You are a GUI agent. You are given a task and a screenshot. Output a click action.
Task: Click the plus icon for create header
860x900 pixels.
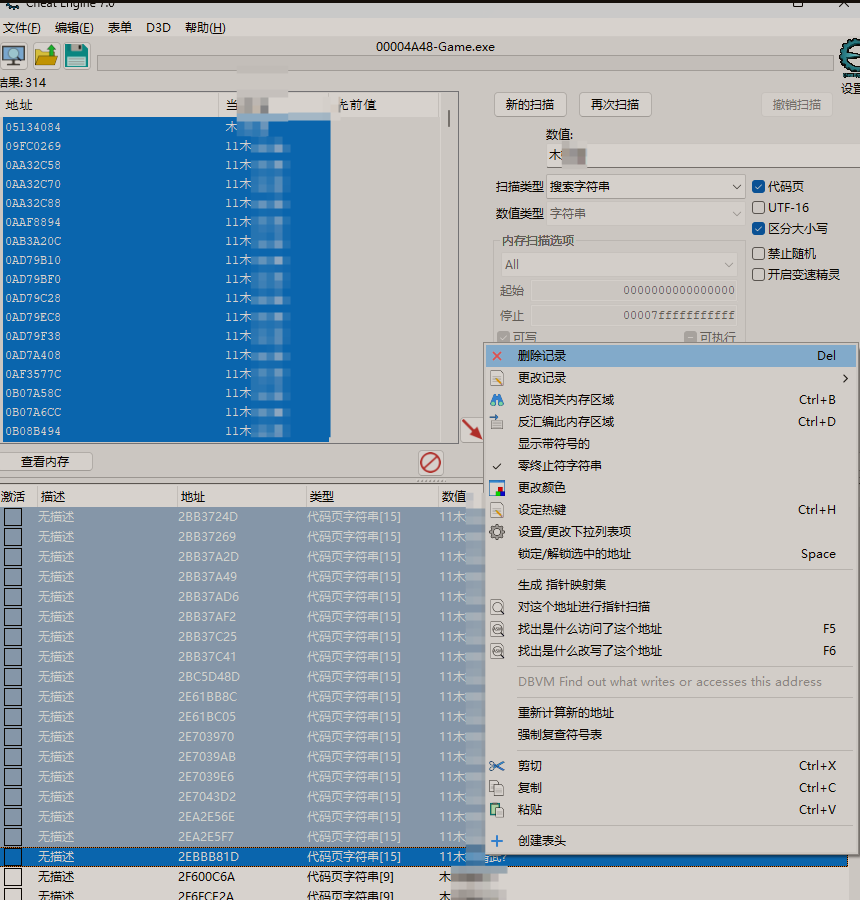click(497, 841)
